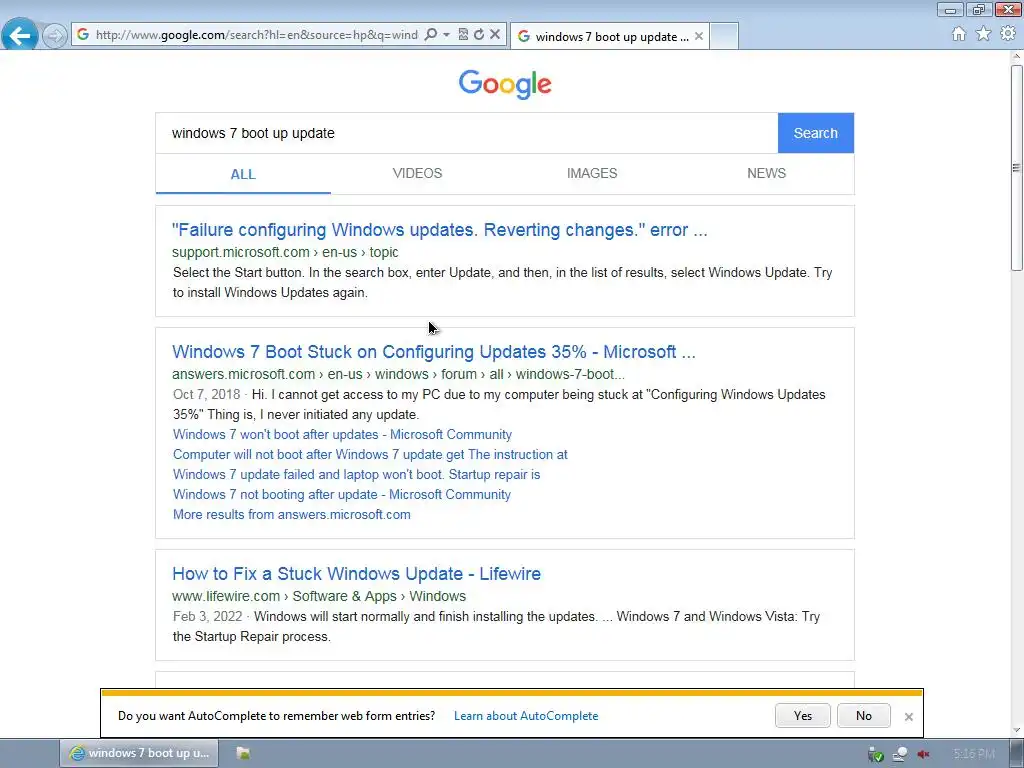The image size is (1024, 768).
Task: Switch to the NEWS results tab
Action: click(x=766, y=174)
